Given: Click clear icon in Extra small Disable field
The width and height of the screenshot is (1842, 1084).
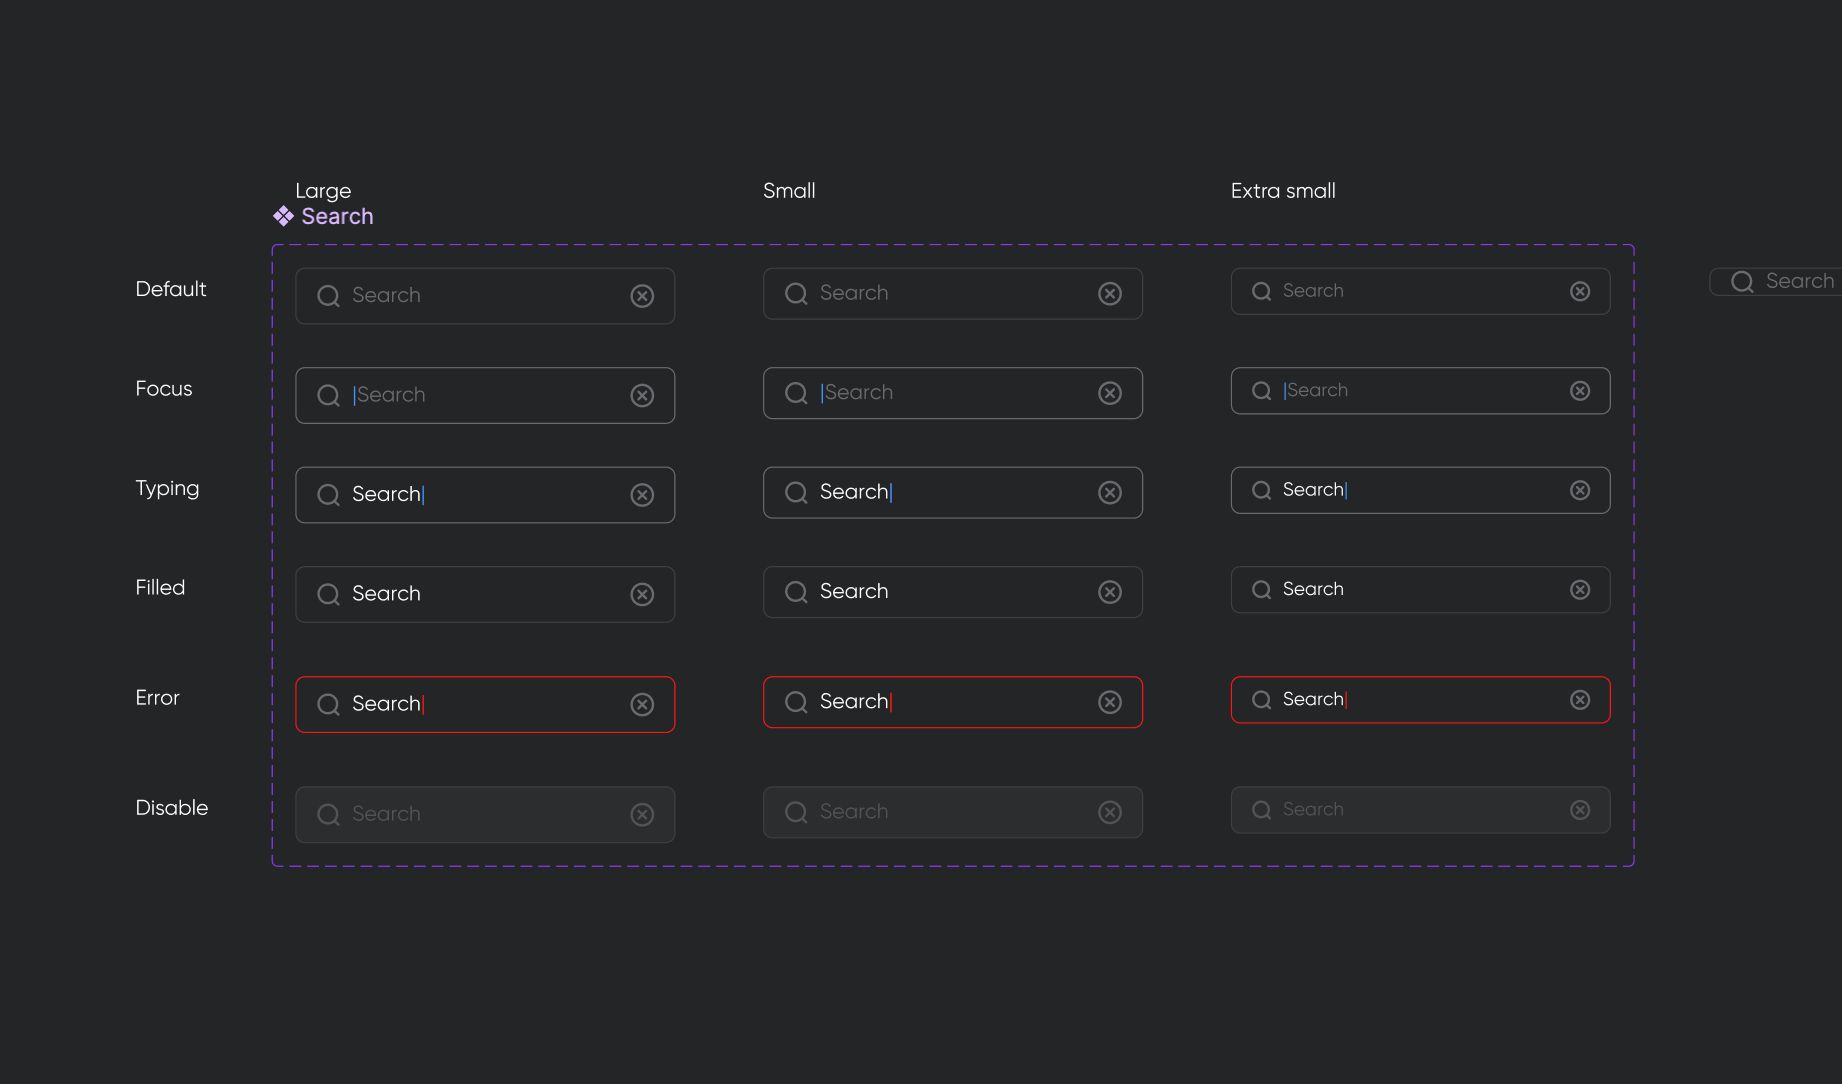Looking at the screenshot, I should click(1580, 810).
